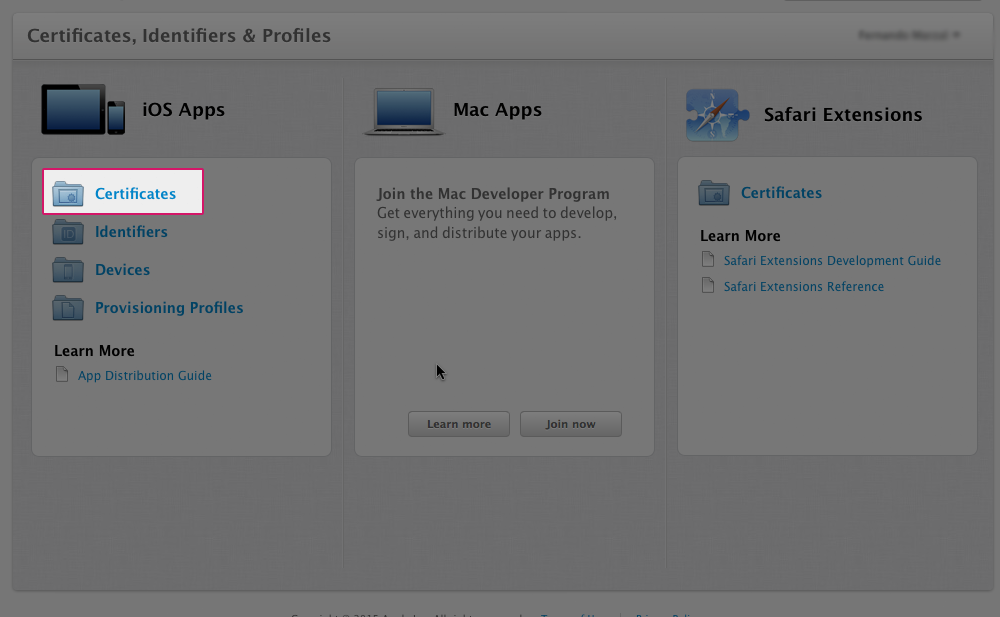The width and height of the screenshot is (1000, 617).
Task: Click the iOS Apps heading
Action: click(x=184, y=110)
